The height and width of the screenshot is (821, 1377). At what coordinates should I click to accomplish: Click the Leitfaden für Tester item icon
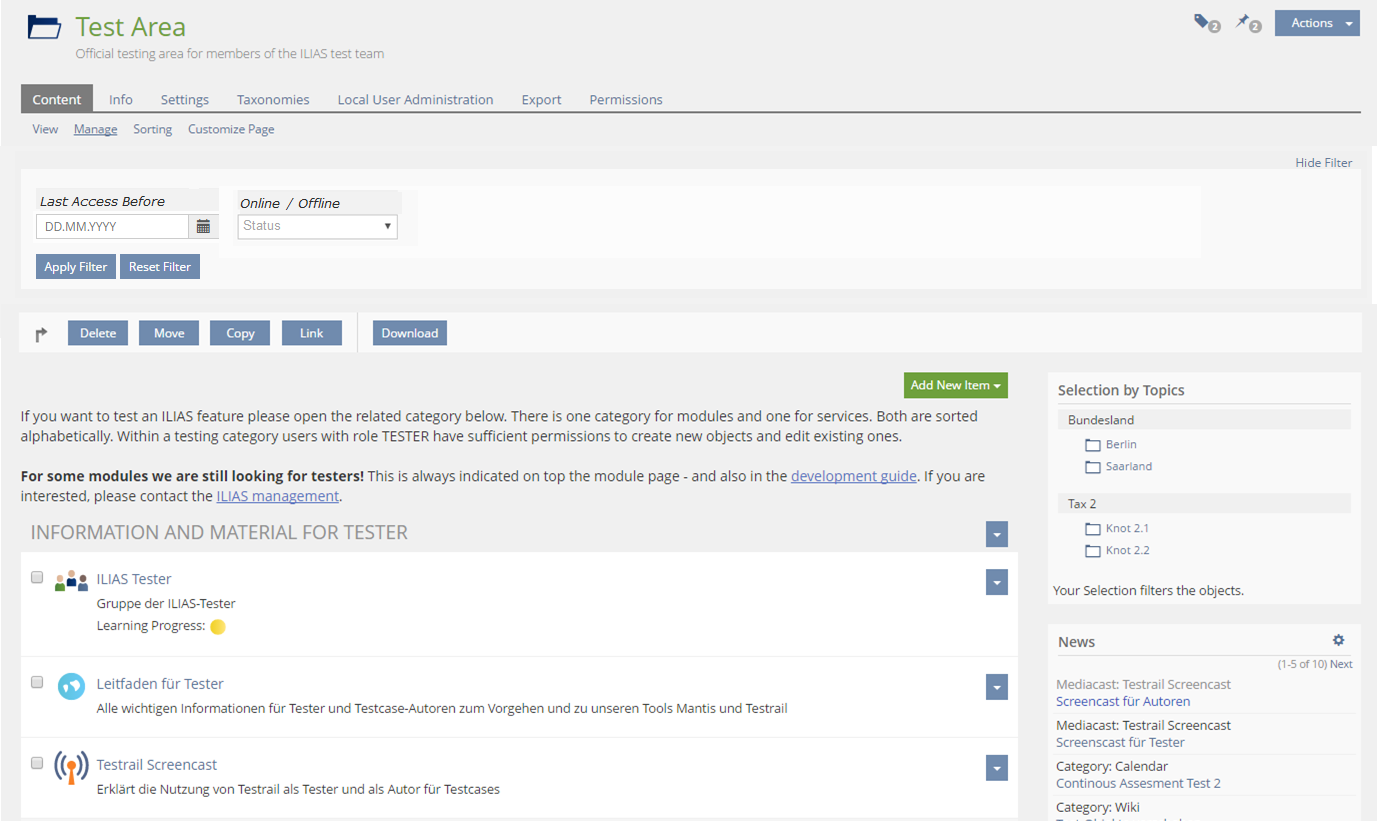click(x=71, y=686)
